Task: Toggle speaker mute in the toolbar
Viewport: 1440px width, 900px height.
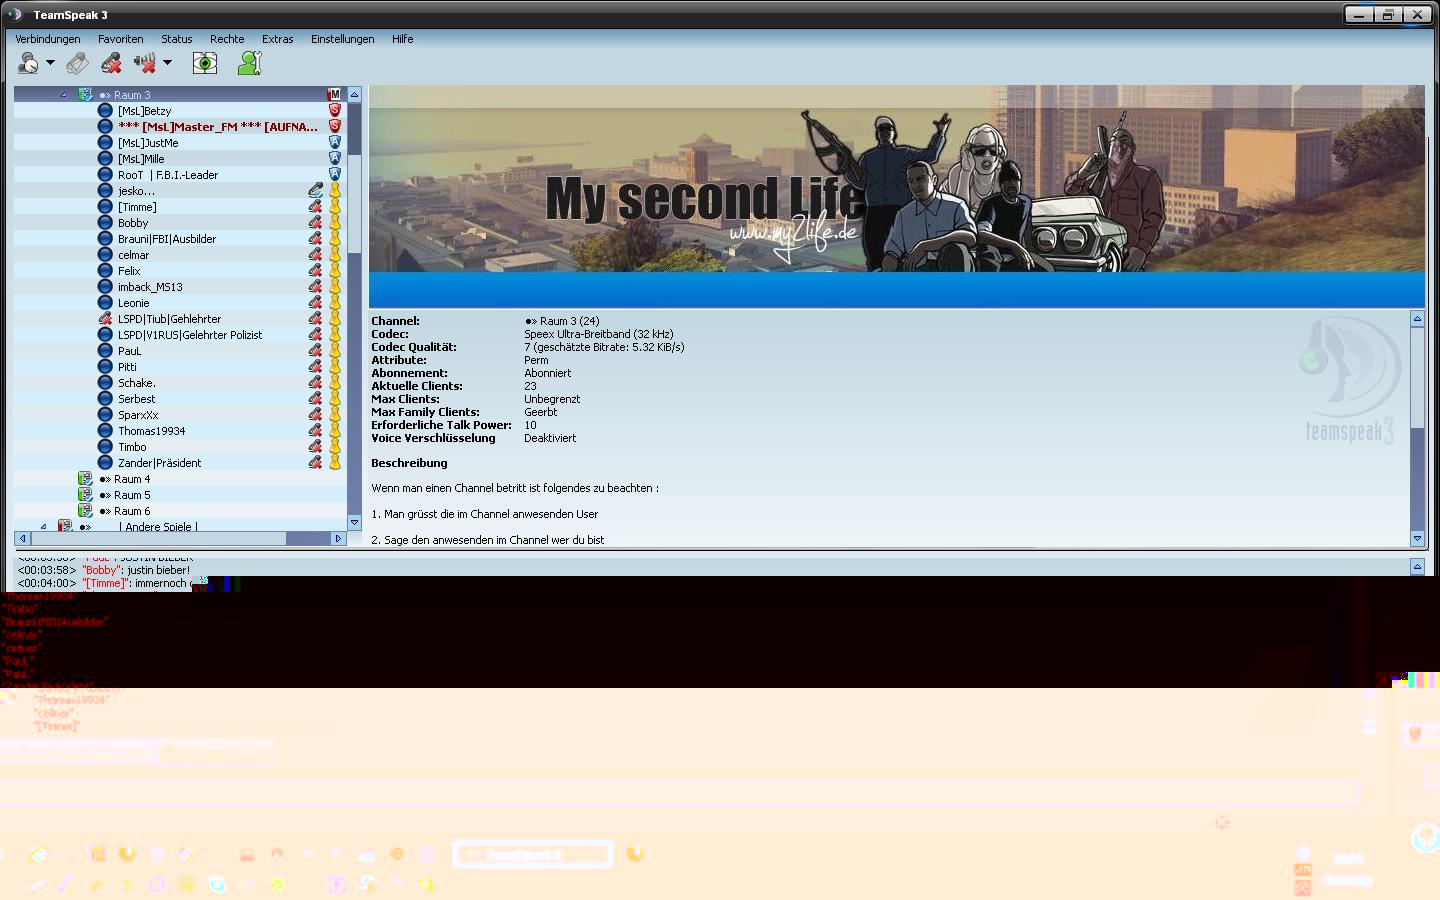Action: (145, 64)
